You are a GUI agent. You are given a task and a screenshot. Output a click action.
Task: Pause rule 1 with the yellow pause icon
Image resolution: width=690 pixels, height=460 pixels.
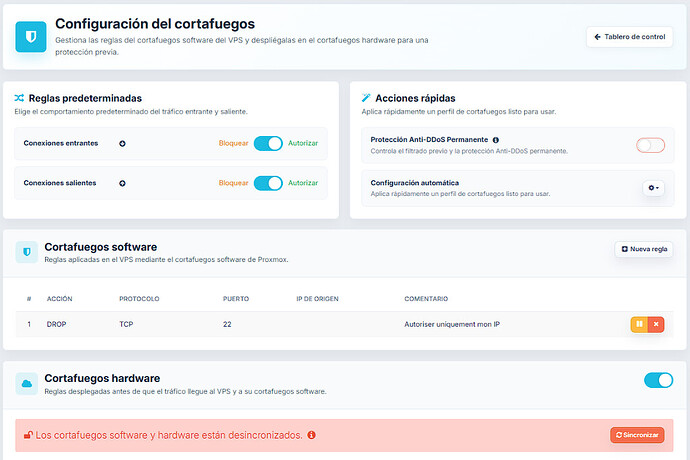(x=639, y=324)
